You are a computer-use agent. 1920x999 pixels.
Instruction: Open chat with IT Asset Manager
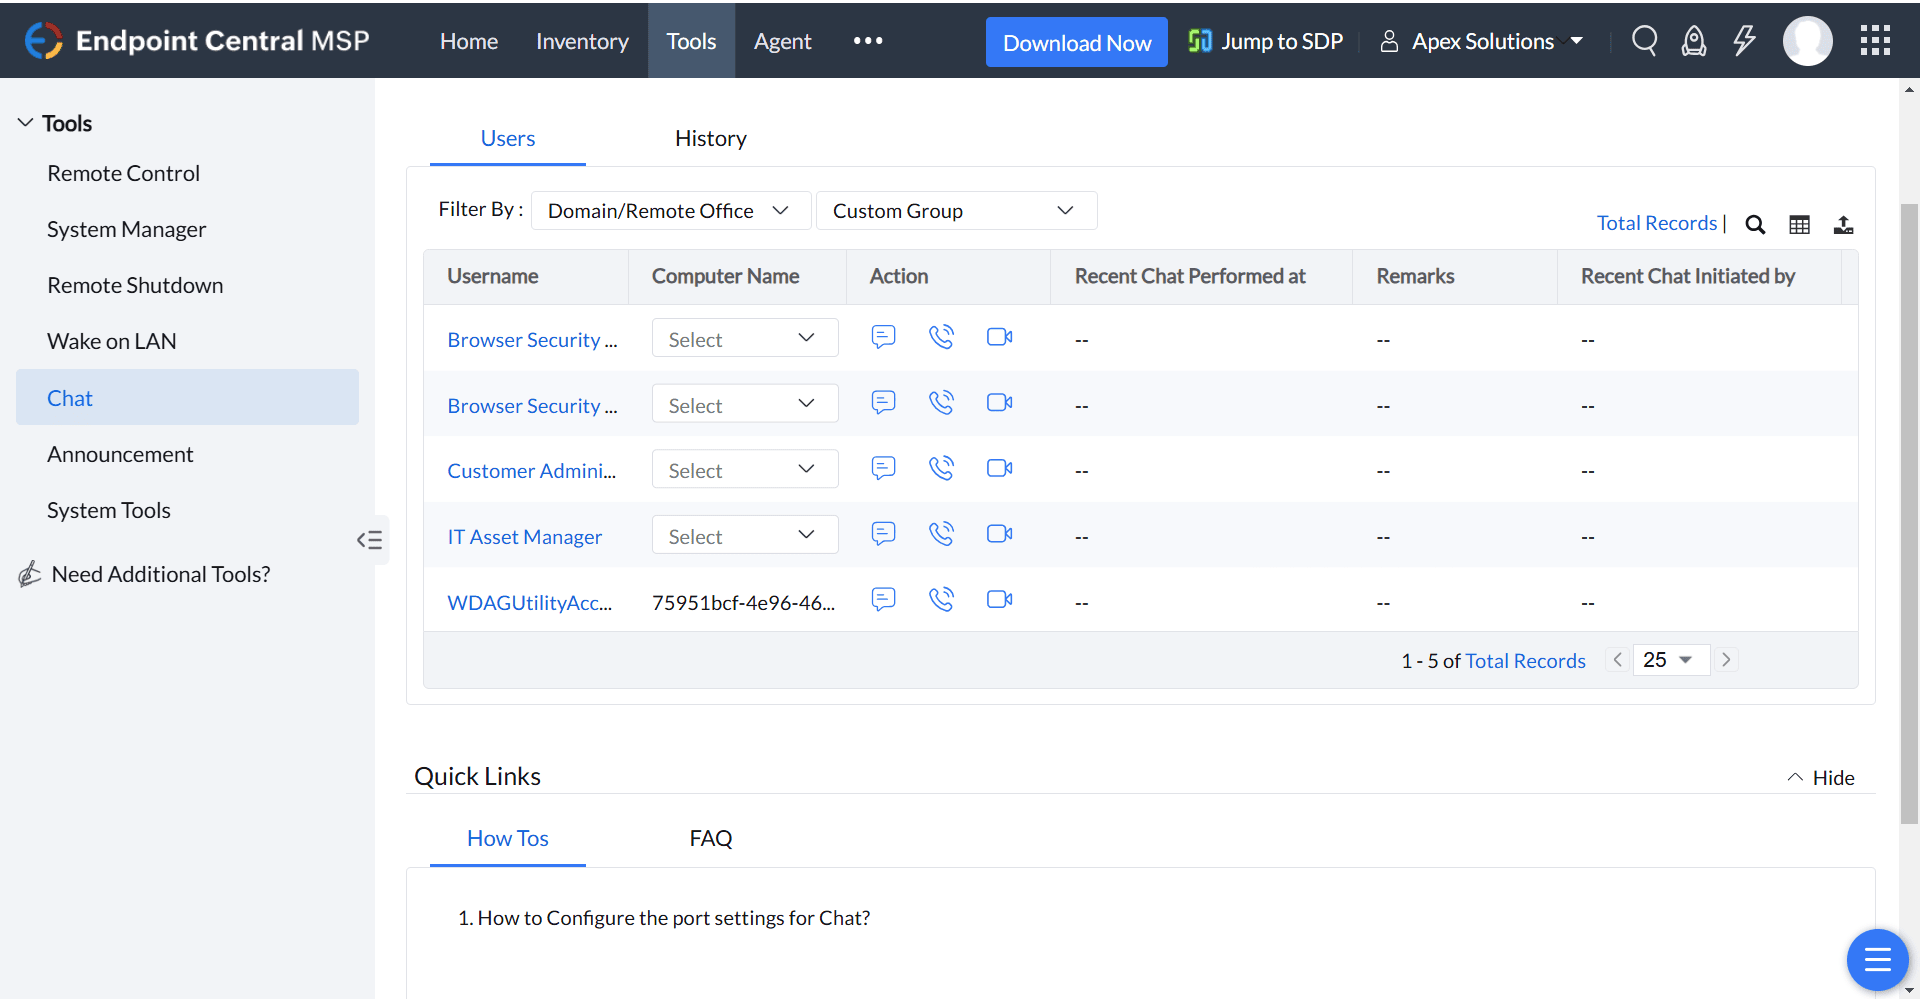pyautogui.click(x=884, y=534)
